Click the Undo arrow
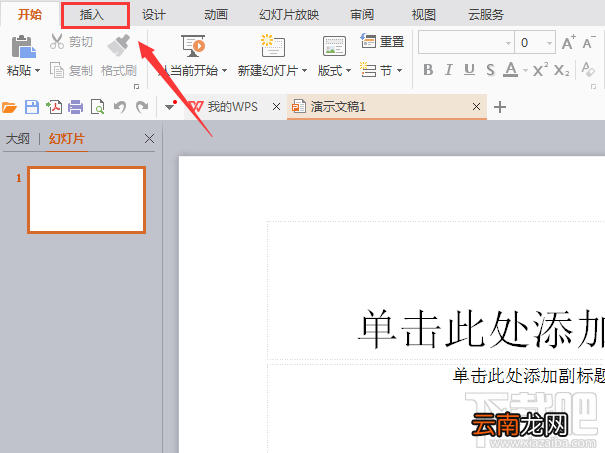This screenshot has width=605, height=453. (x=120, y=107)
